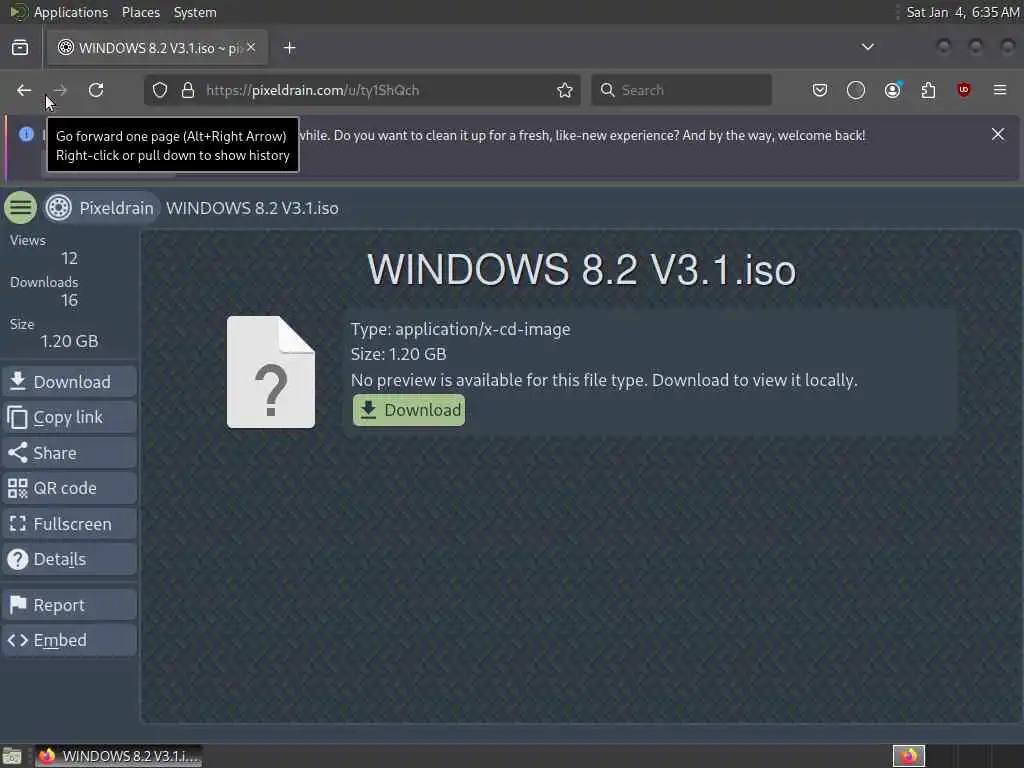Reload the current page
Image resolution: width=1024 pixels, height=768 pixels.
click(96, 90)
